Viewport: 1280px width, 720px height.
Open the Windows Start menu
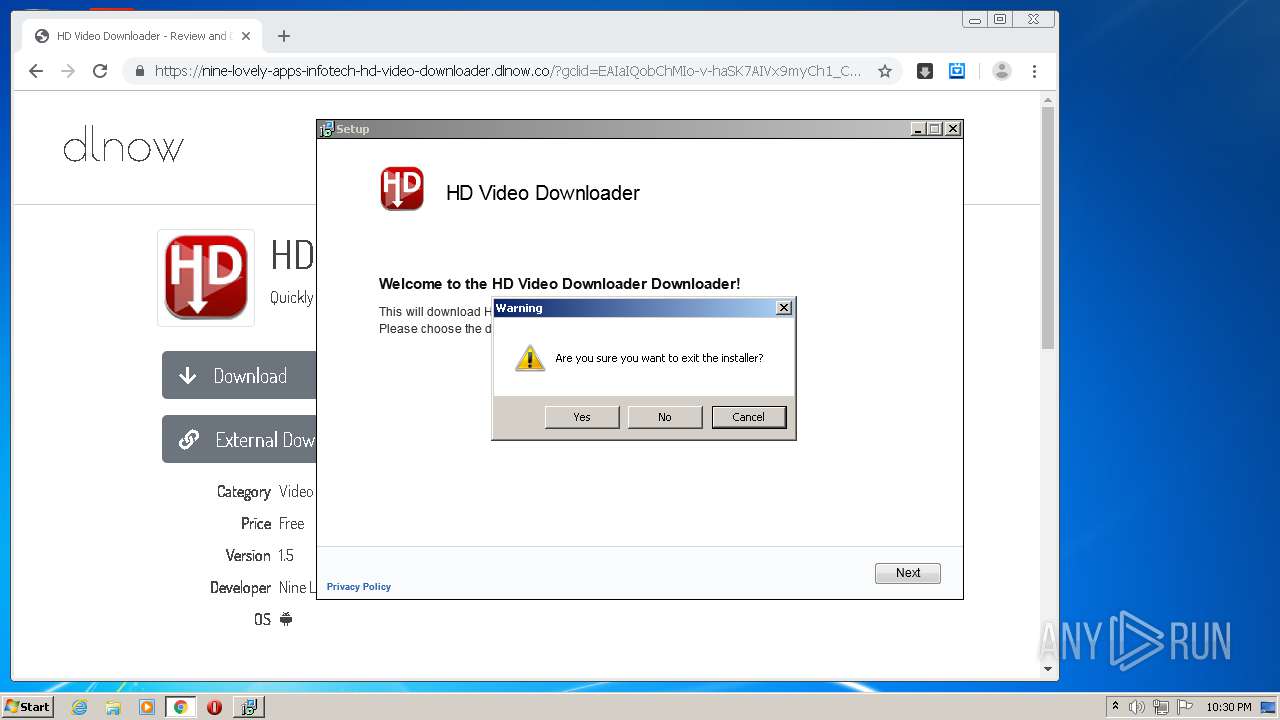[28, 706]
